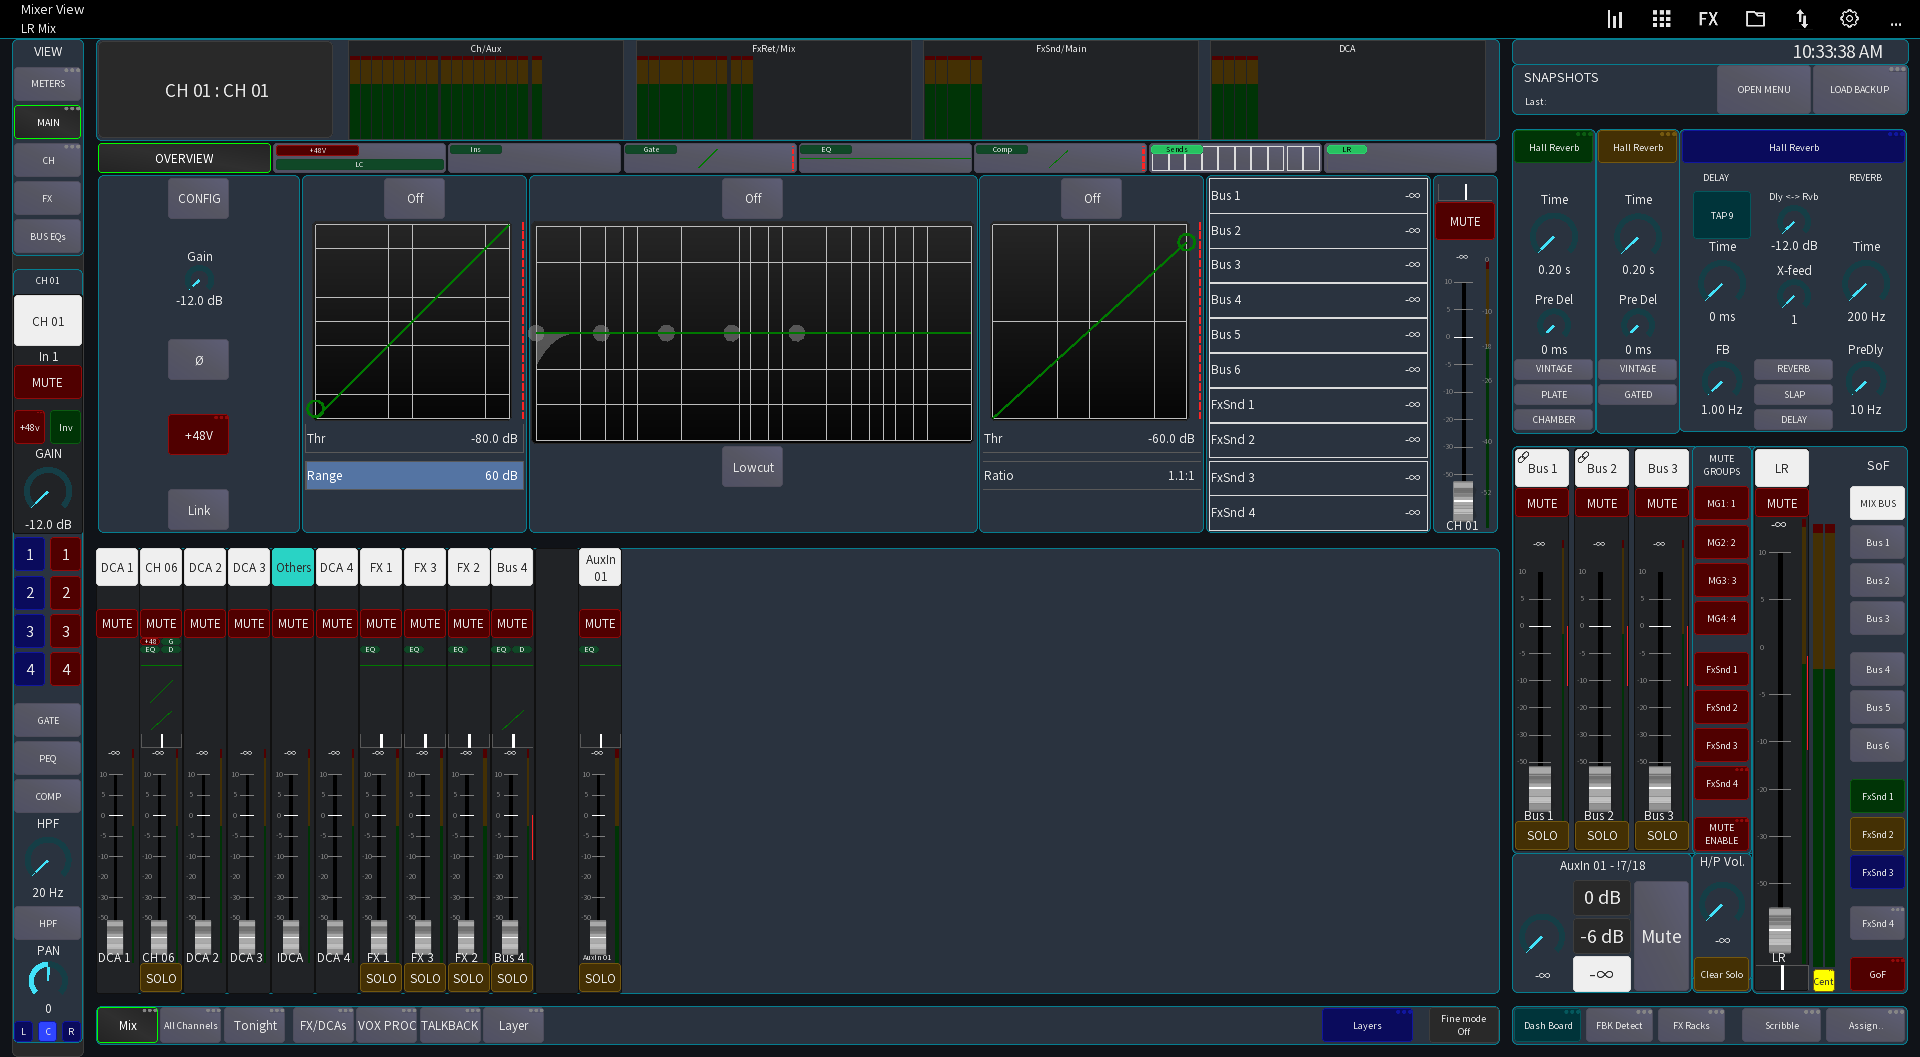Click the folder icon in the top bar
This screenshot has width=1920, height=1057.
pyautogui.click(x=1755, y=18)
